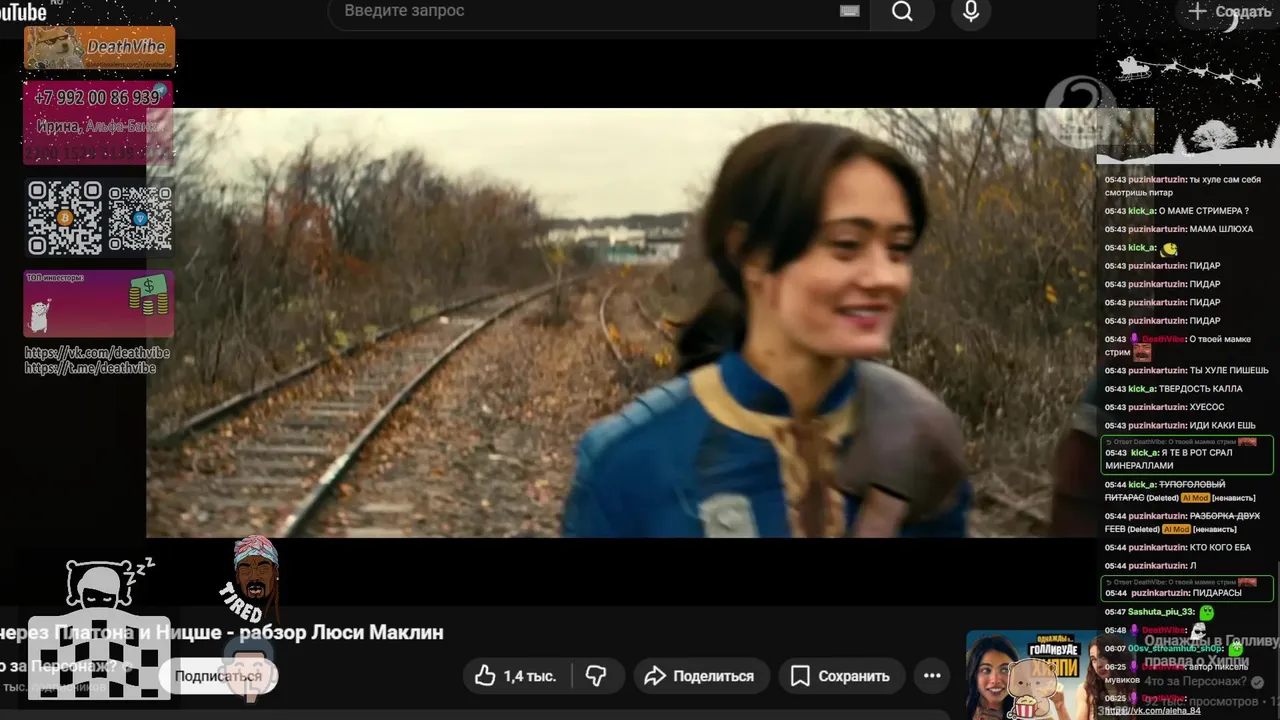
Task: Click the YouTube logo in the top corner
Action: (24, 11)
